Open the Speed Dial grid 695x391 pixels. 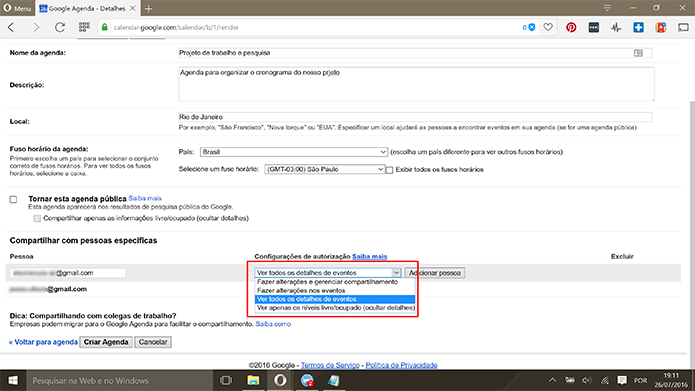pos(84,27)
